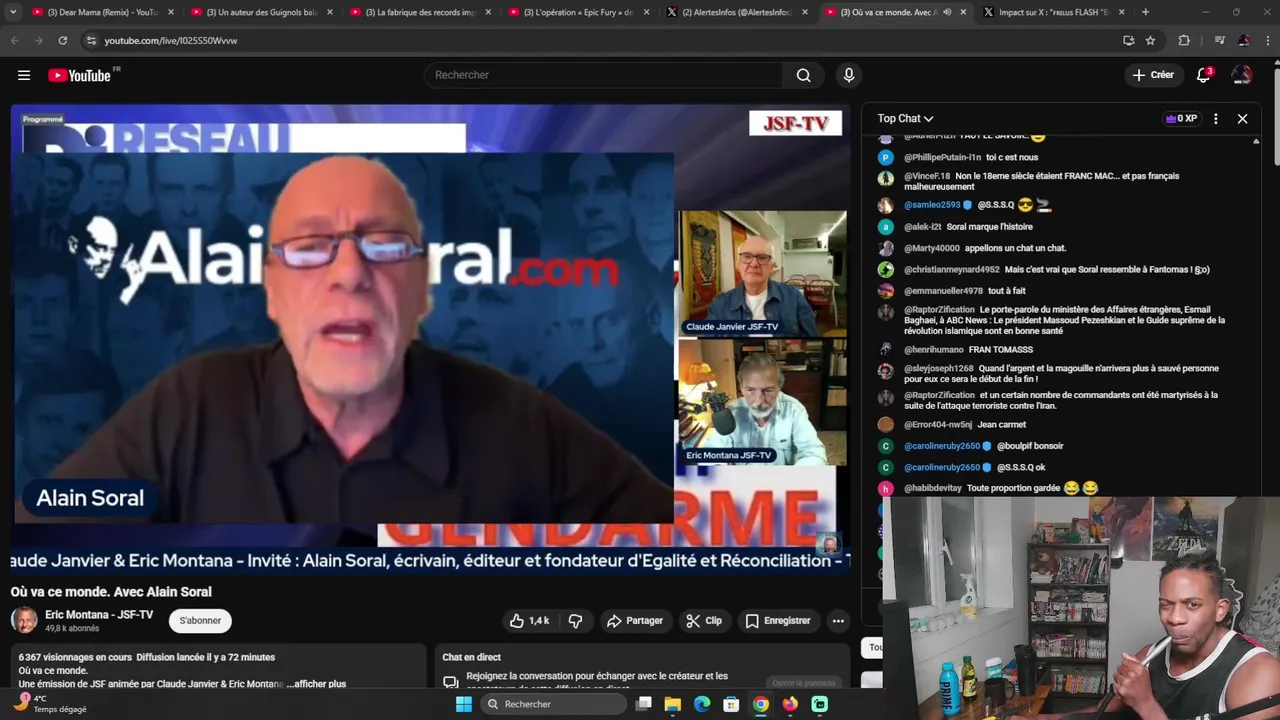Open the Créer menu button

[1153, 75]
